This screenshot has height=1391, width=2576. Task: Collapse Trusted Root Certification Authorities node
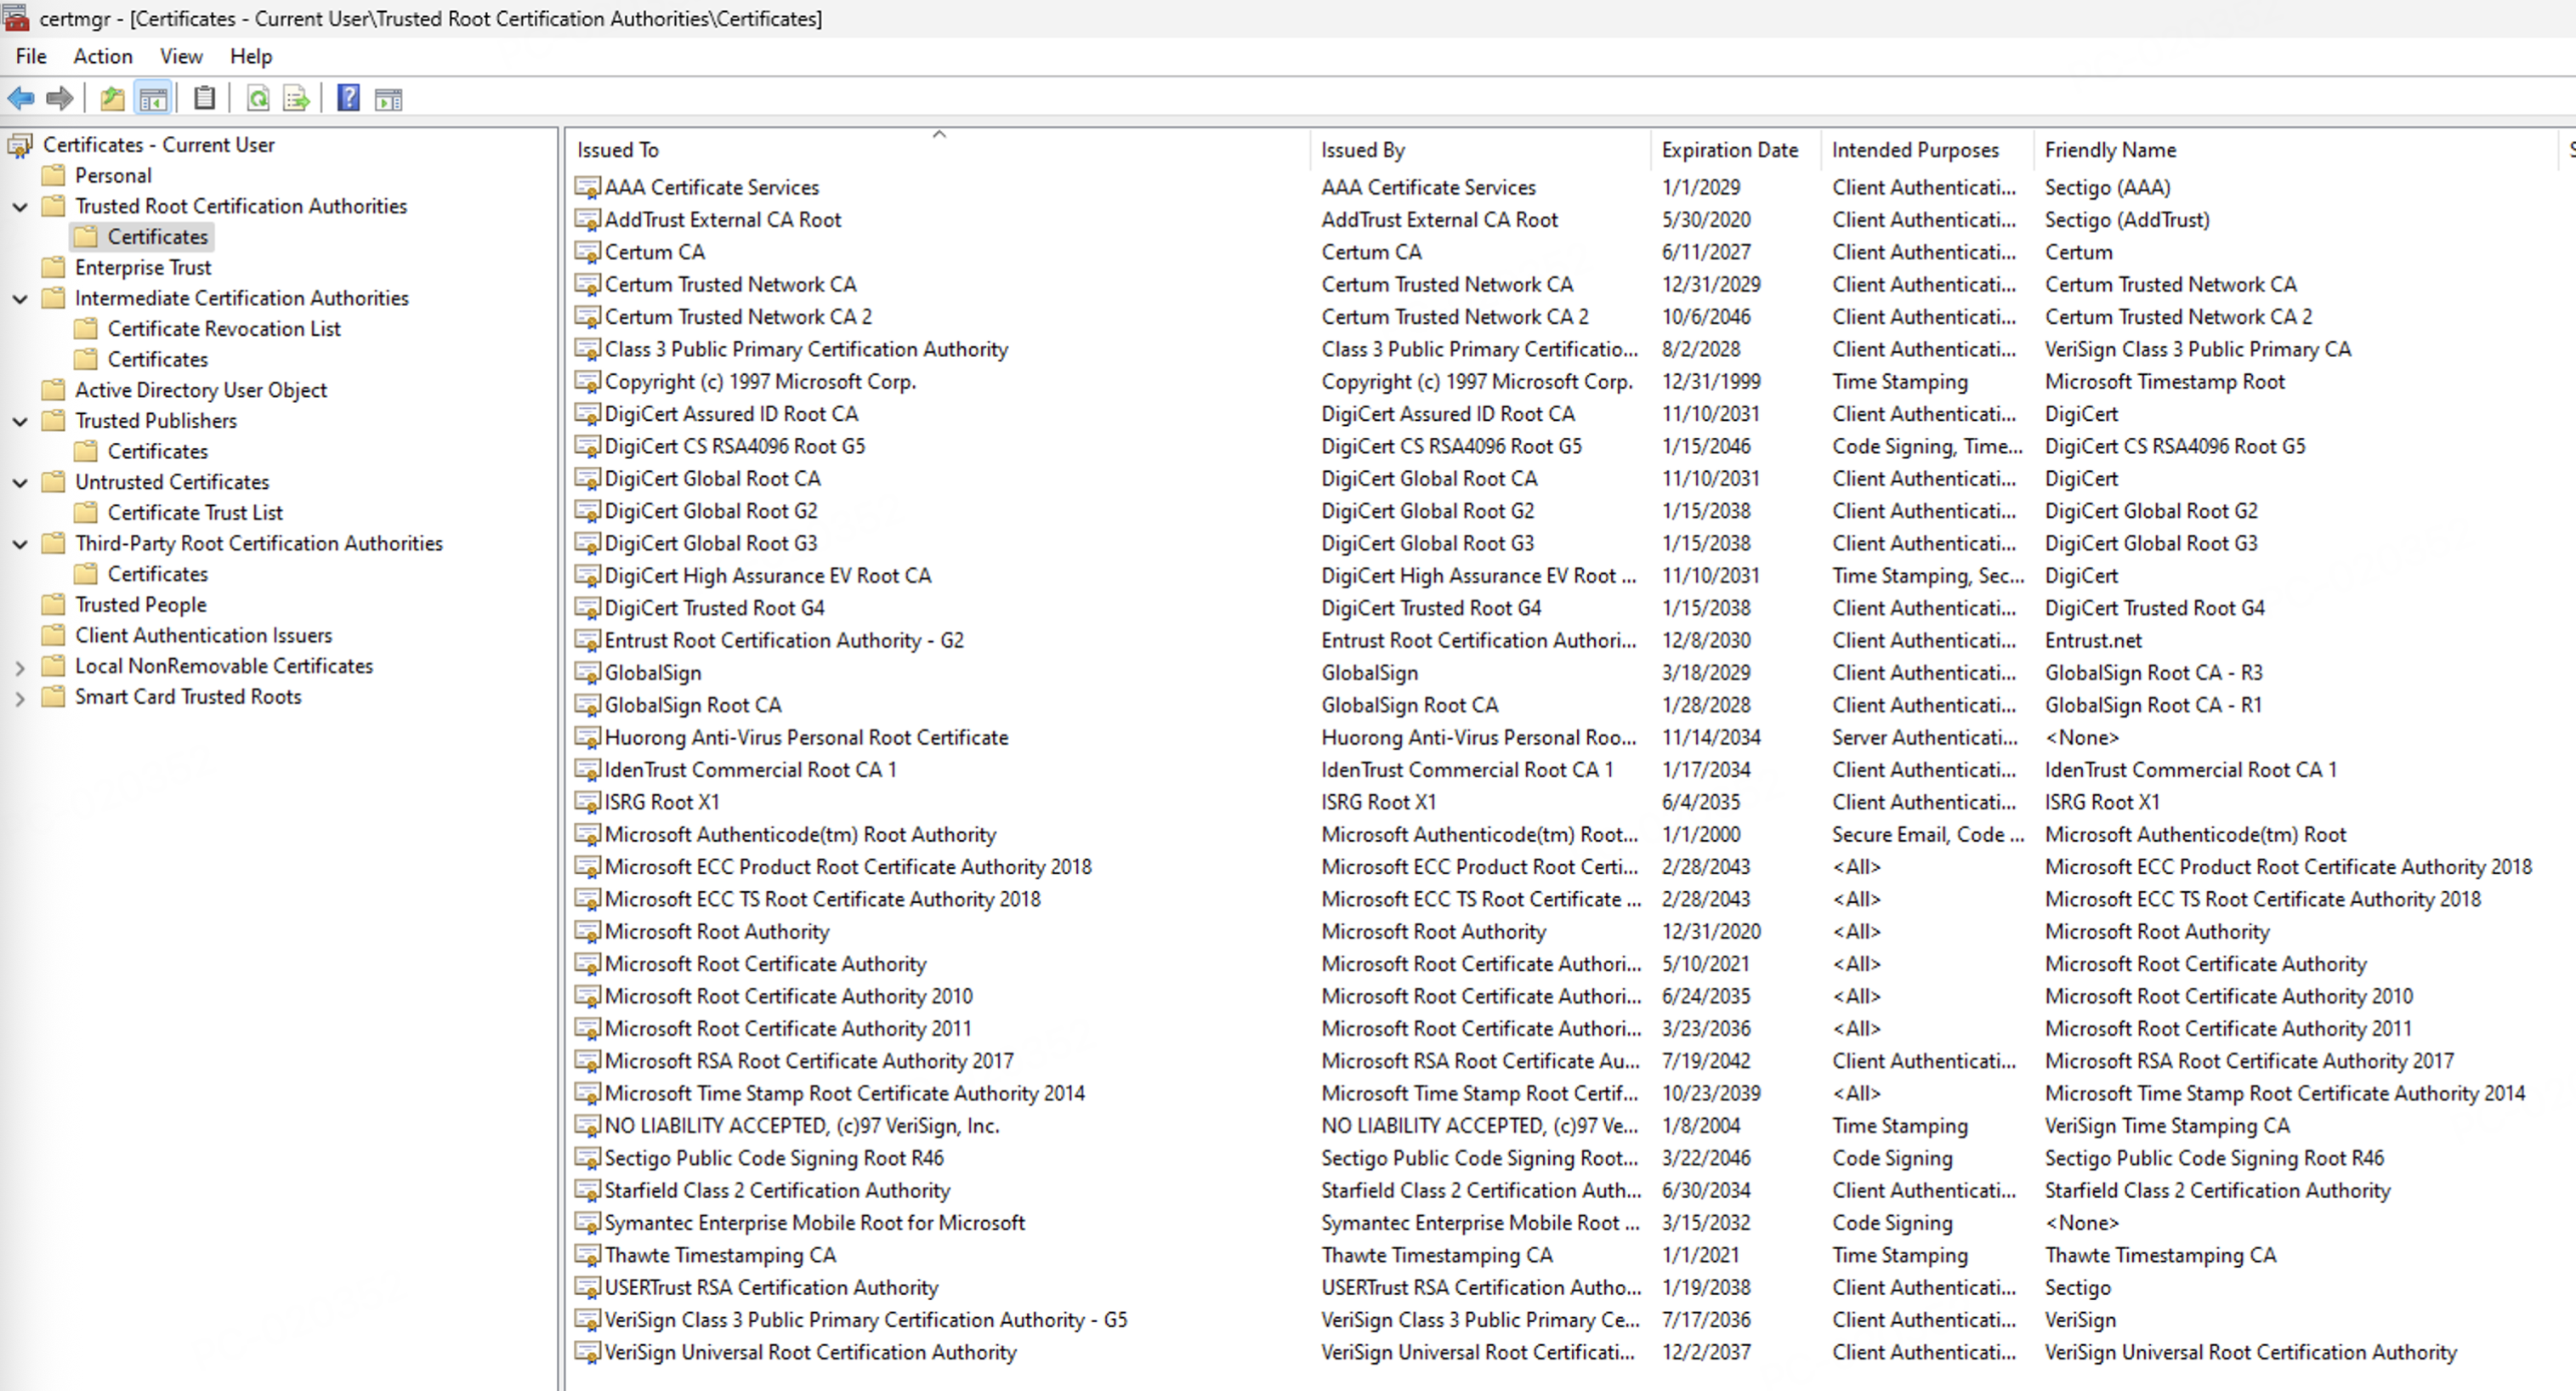point(20,207)
